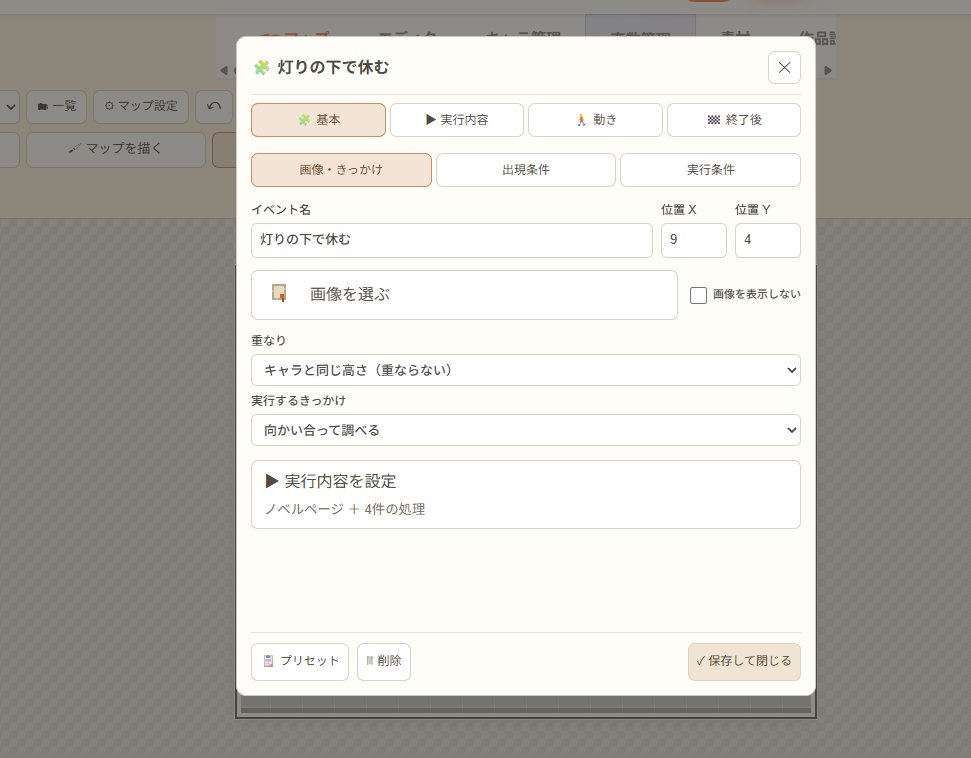Go to the 動き tab
This screenshot has width=971, height=758.
(595, 120)
